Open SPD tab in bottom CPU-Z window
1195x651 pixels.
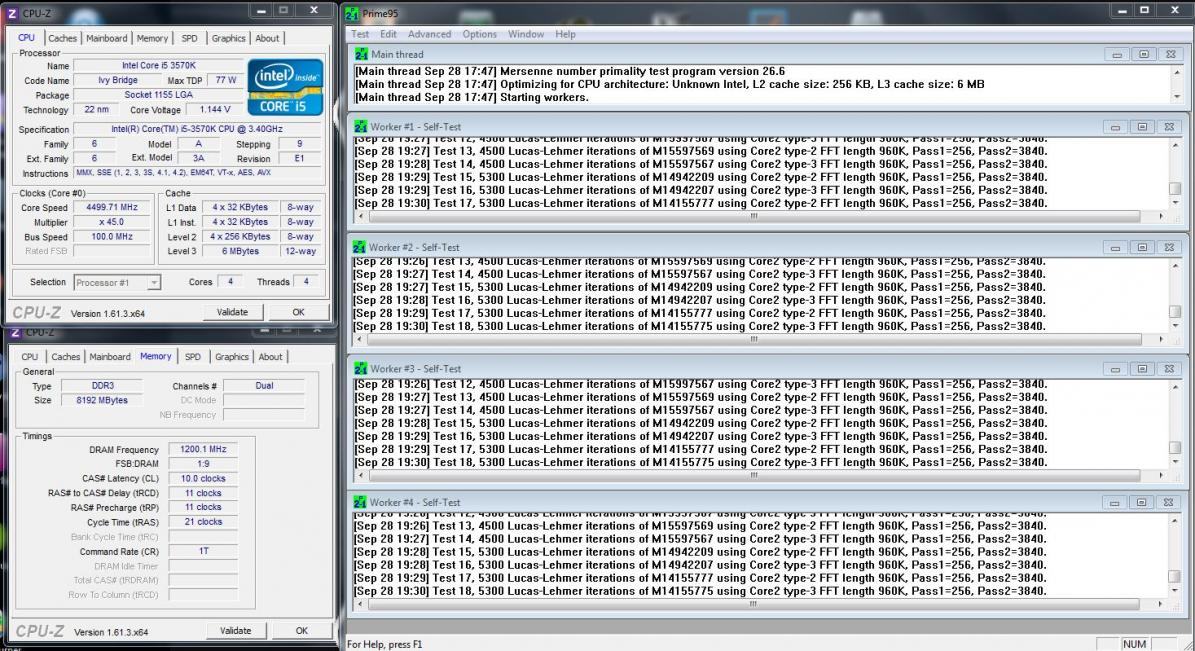(x=193, y=357)
